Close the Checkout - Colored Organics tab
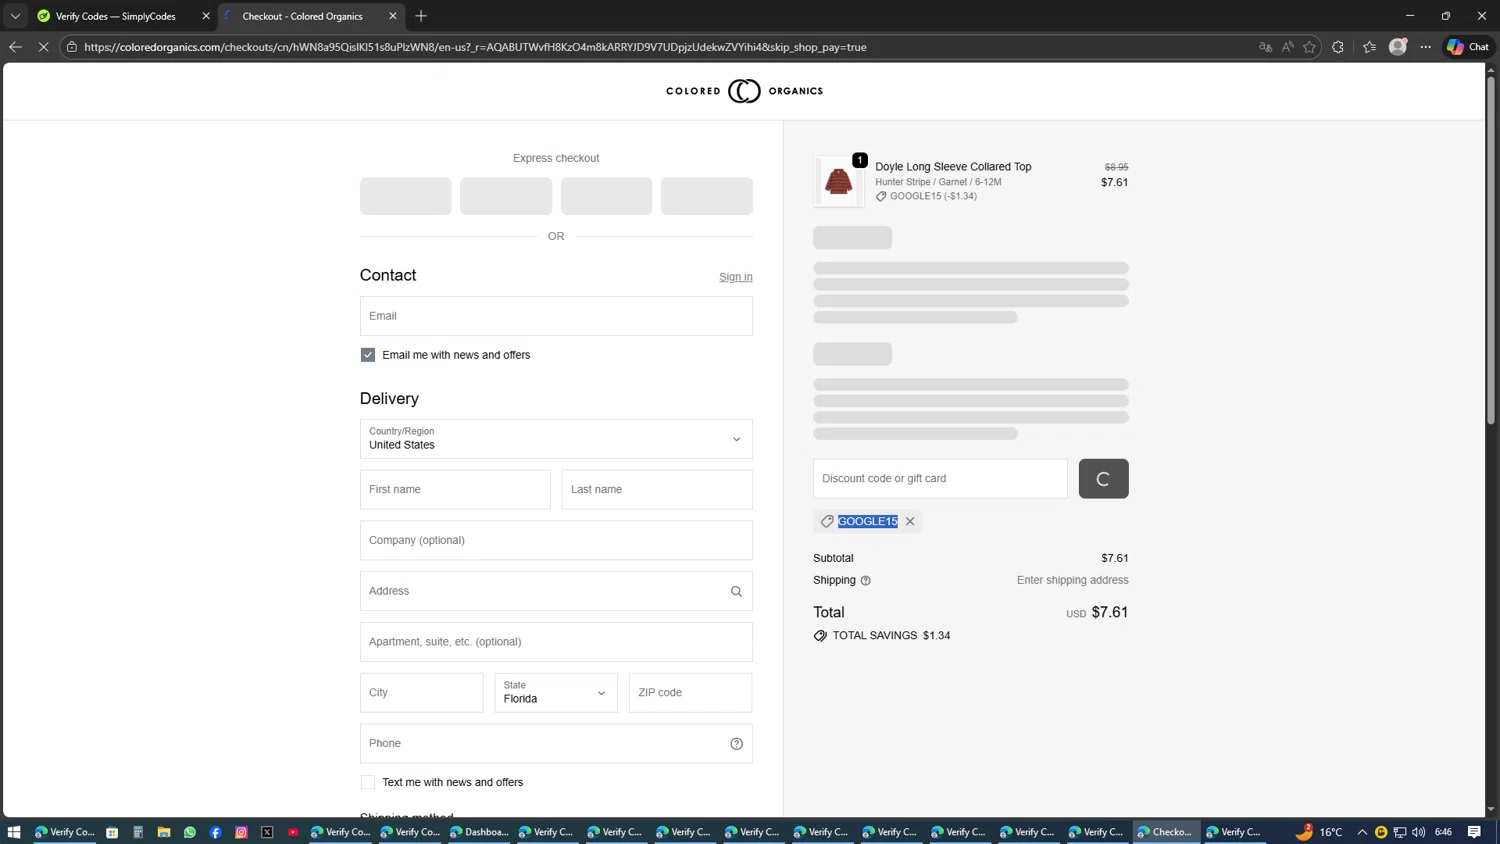The image size is (1500, 844). click(393, 16)
